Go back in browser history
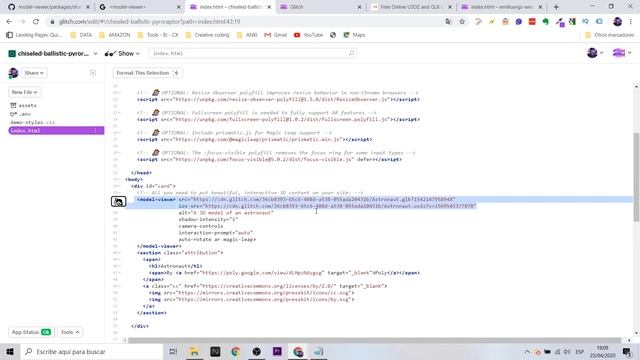Screen dimensions: 640x360 click(9, 22)
